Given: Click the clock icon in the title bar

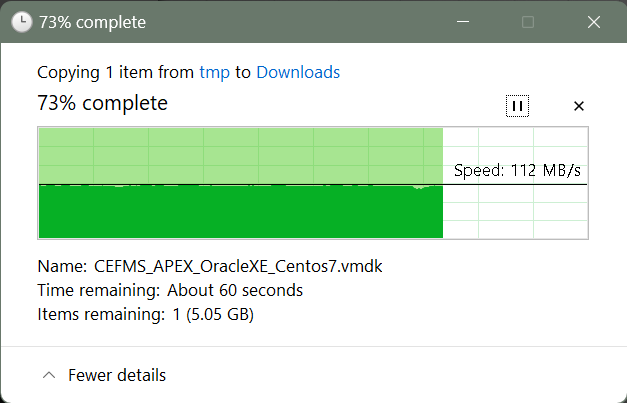Looking at the screenshot, I should click(22, 22).
